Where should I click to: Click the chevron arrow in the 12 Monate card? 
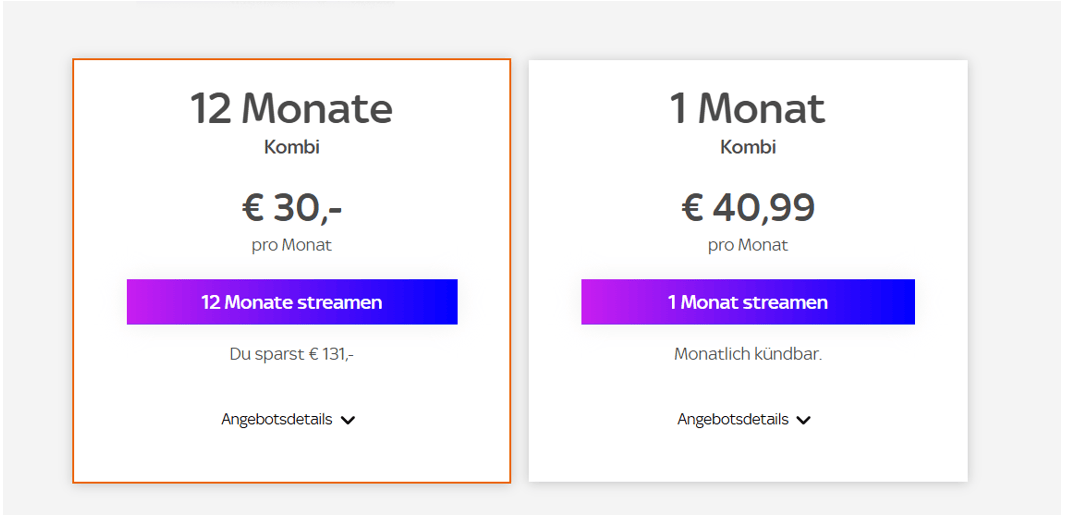click(348, 420)
